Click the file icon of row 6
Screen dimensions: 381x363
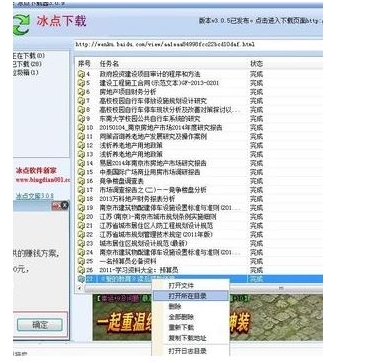81,92
